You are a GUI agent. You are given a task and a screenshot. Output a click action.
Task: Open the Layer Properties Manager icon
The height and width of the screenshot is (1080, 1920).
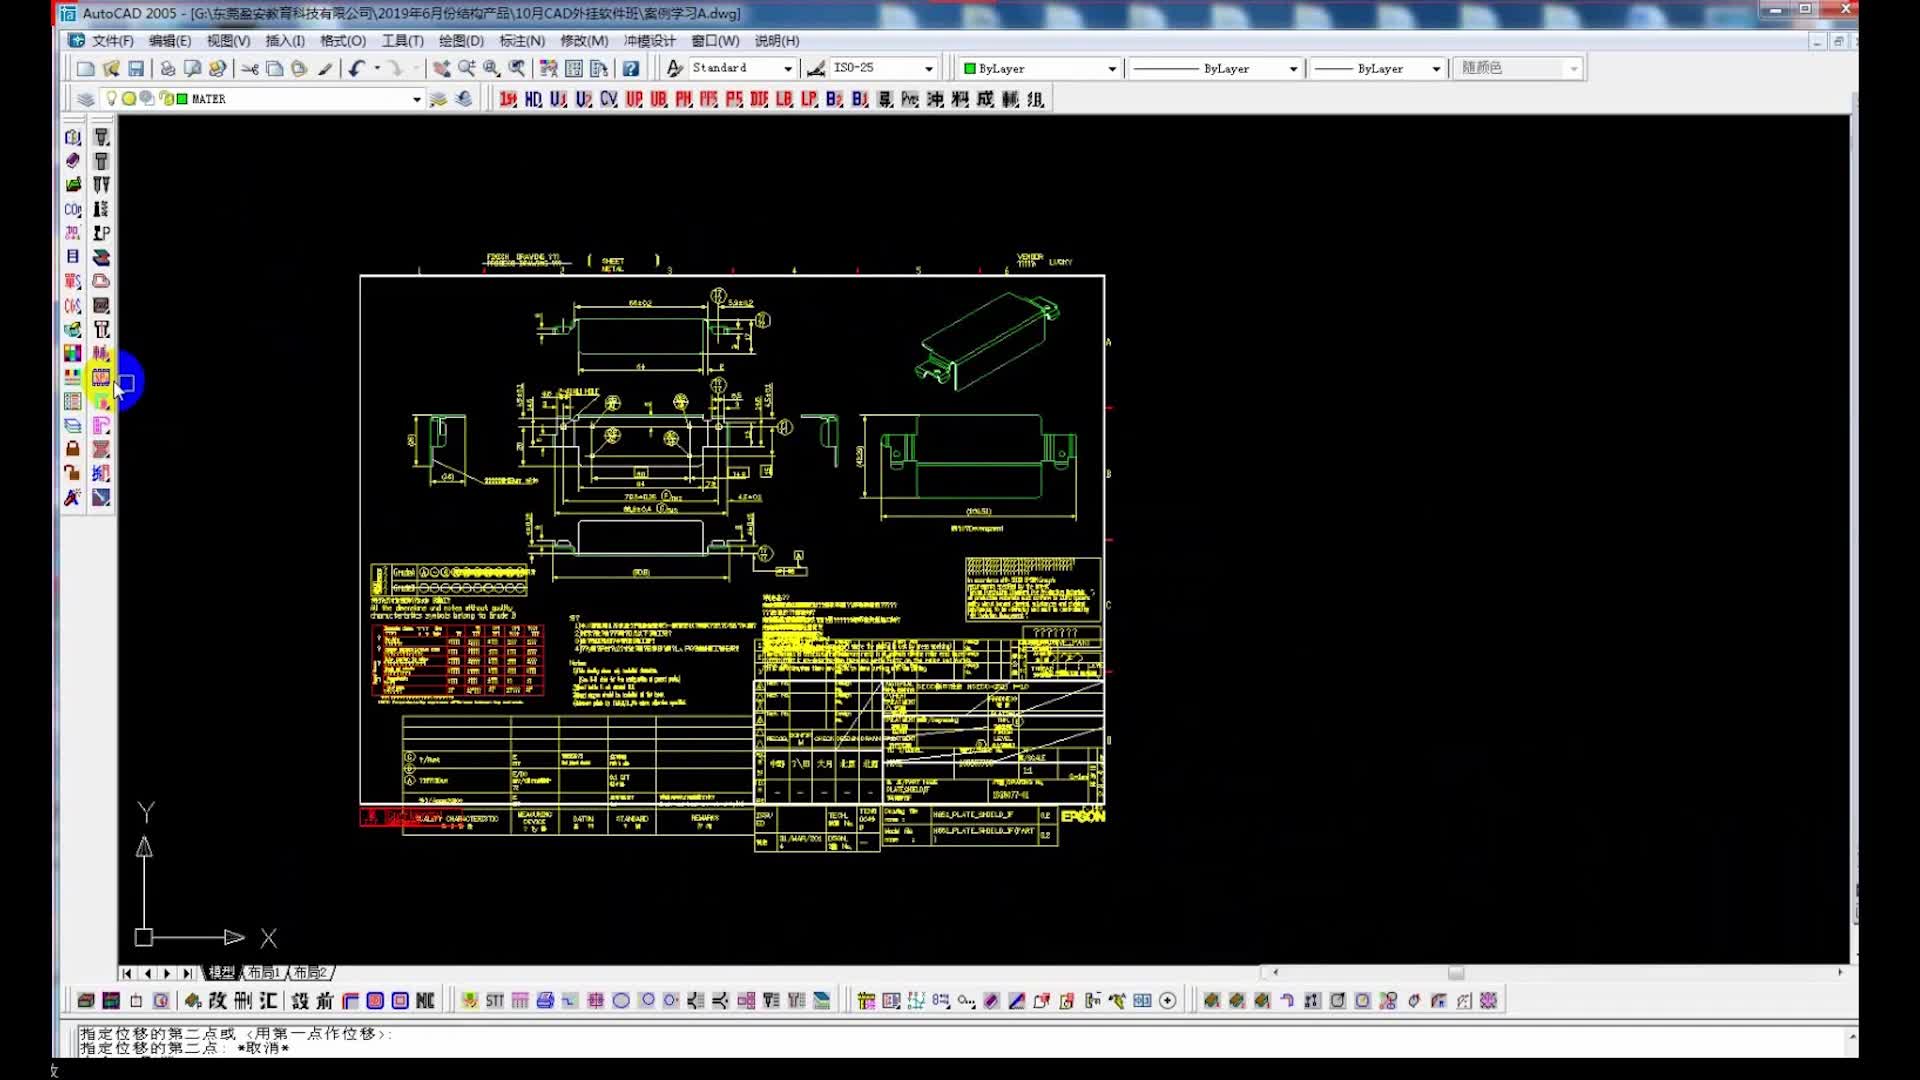tap(86, 99)
